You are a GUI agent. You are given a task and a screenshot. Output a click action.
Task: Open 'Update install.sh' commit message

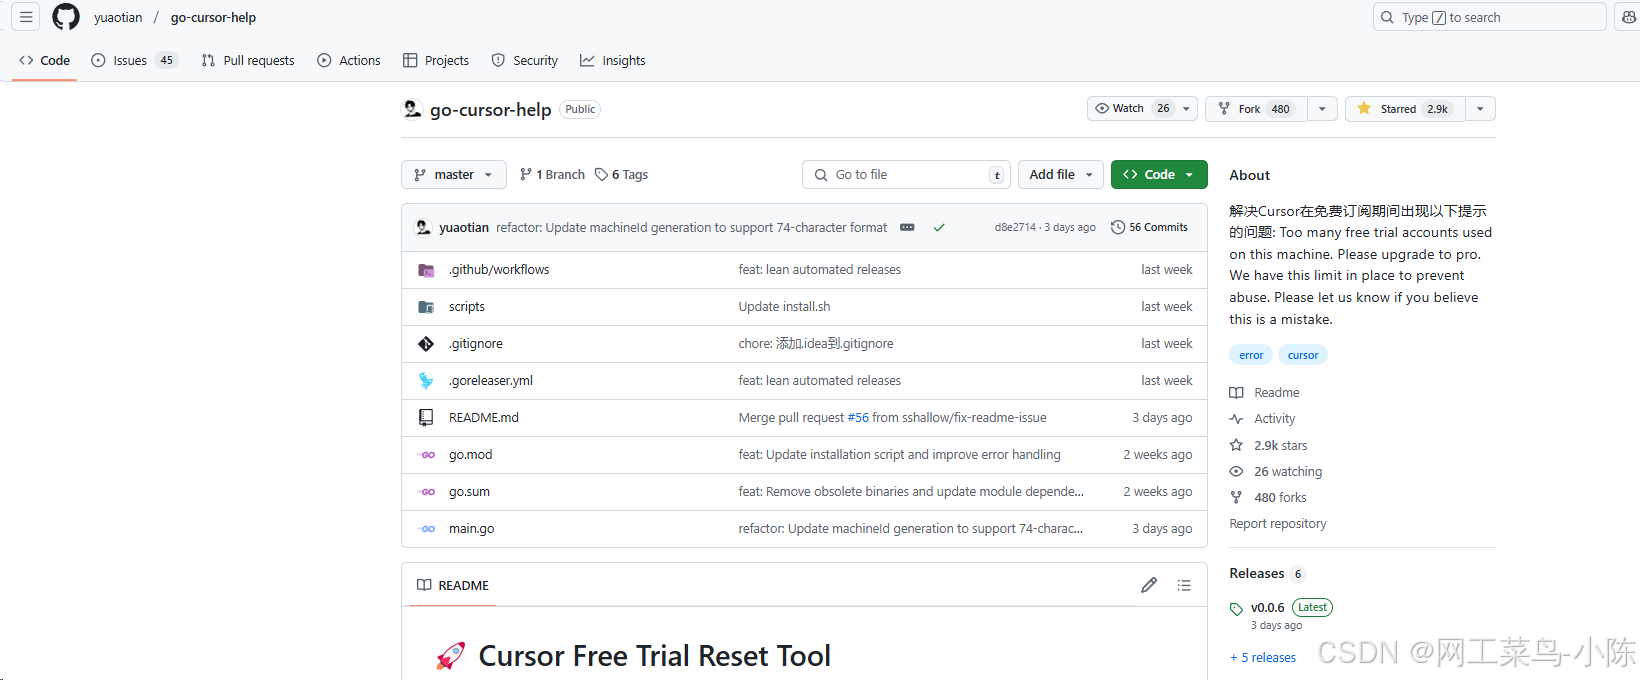tap(784, 306)
